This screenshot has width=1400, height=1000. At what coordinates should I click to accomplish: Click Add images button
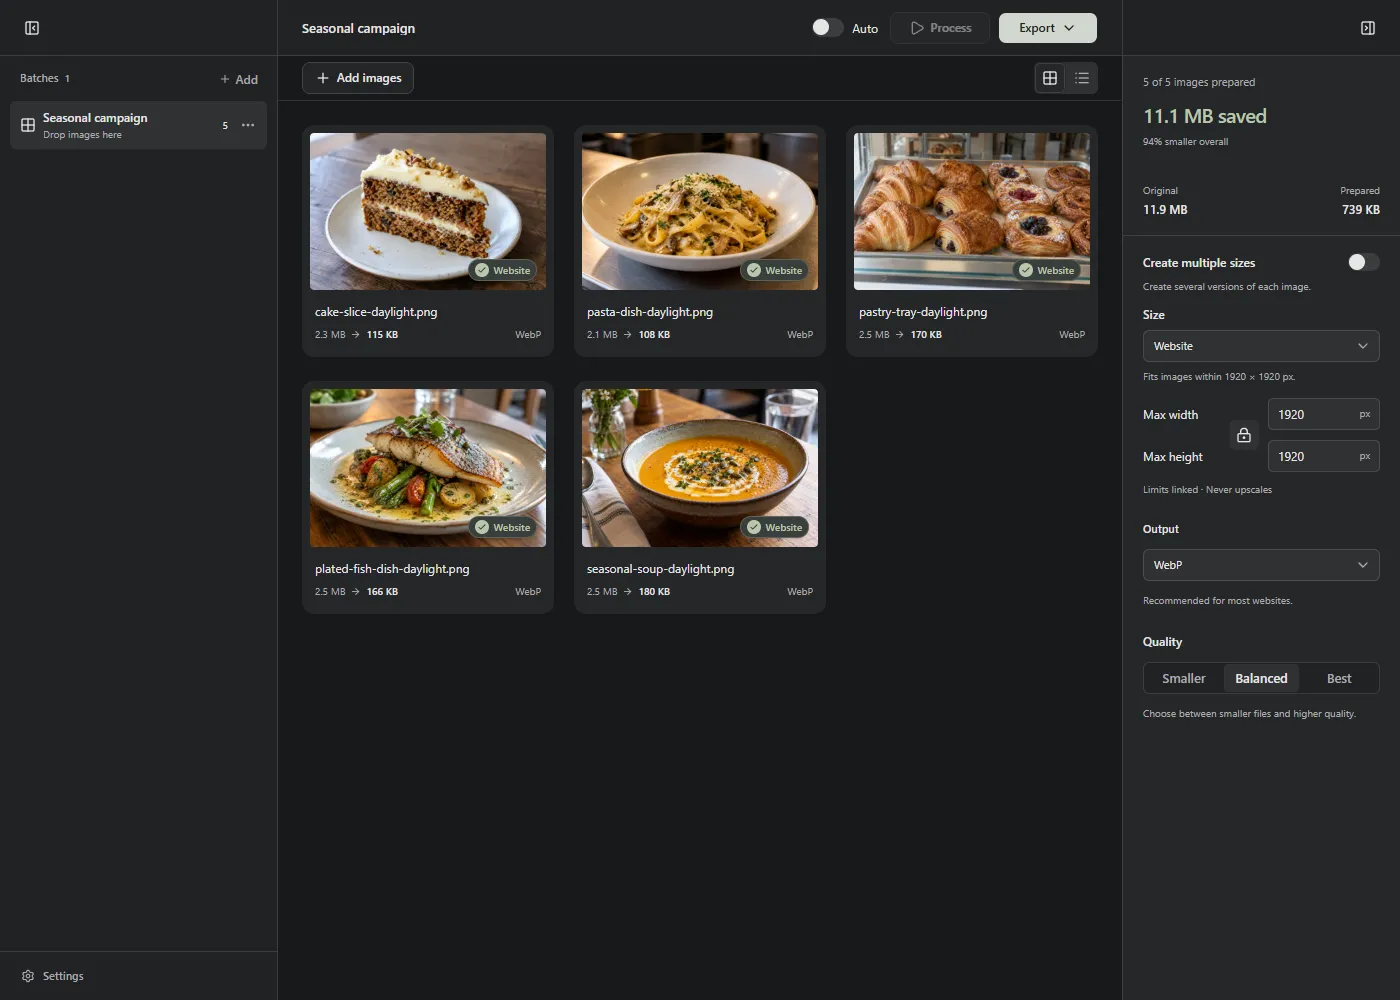click(358, 78)
